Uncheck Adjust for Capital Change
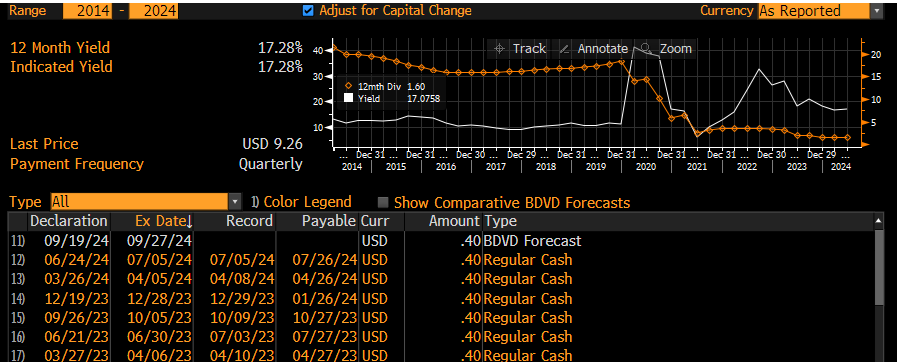The image size is (897, 362). [x=308, y=11]
